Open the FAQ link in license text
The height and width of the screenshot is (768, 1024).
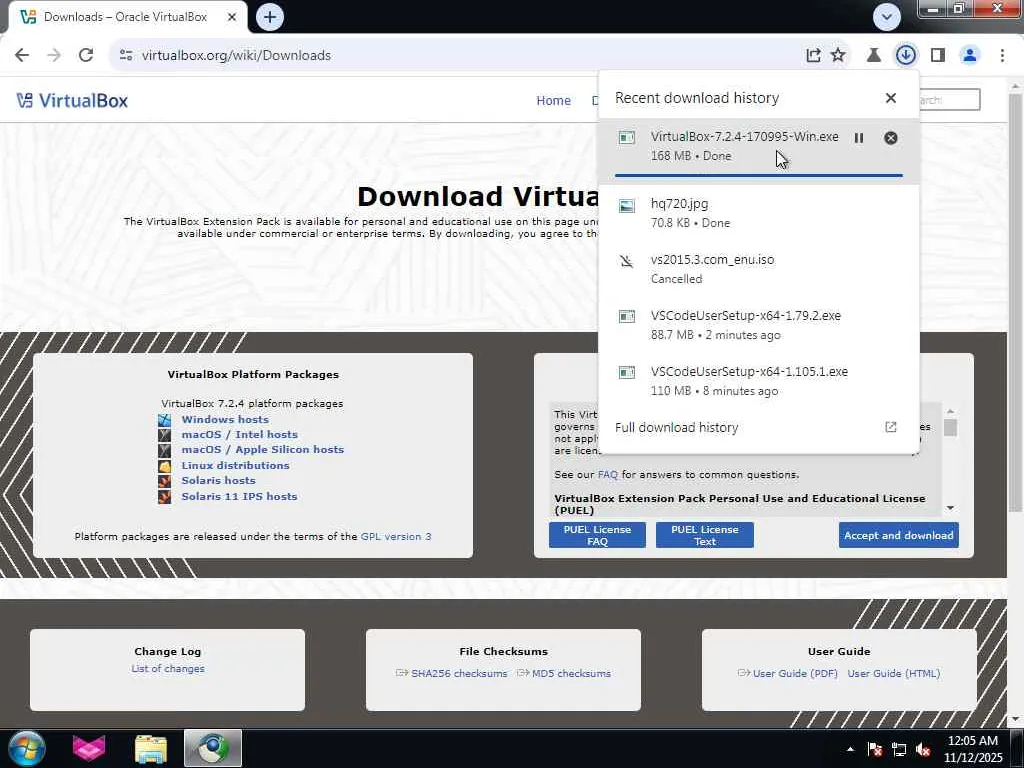point(607,475)
